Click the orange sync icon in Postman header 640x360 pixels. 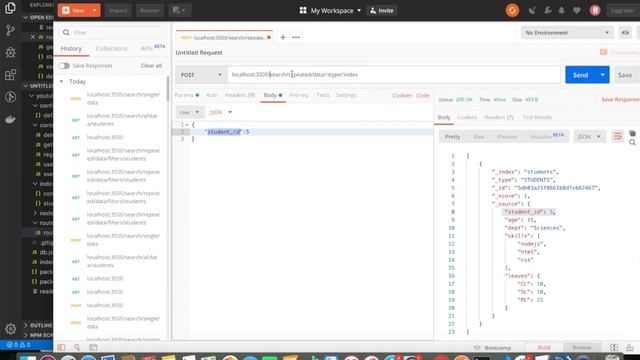tap(512, 10)
